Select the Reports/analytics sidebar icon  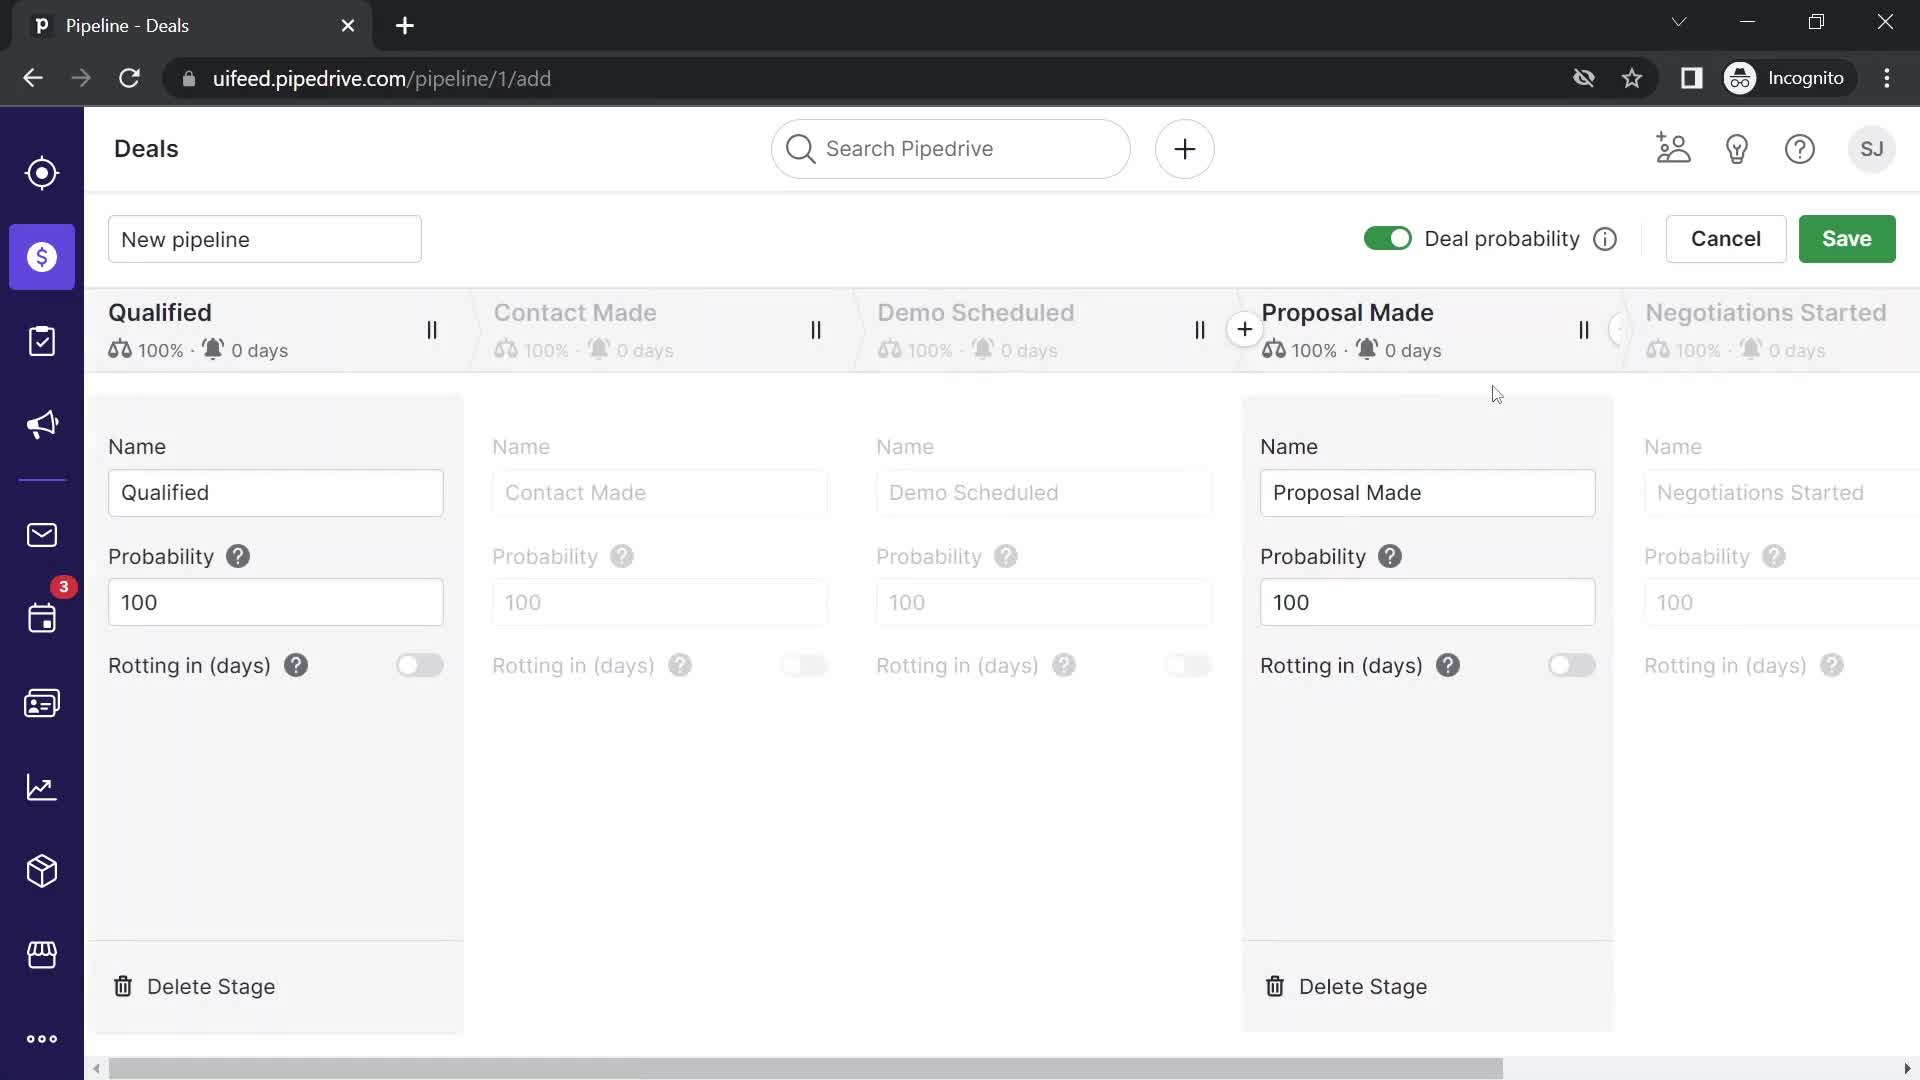pyautogui.click(x=42, y=787)
